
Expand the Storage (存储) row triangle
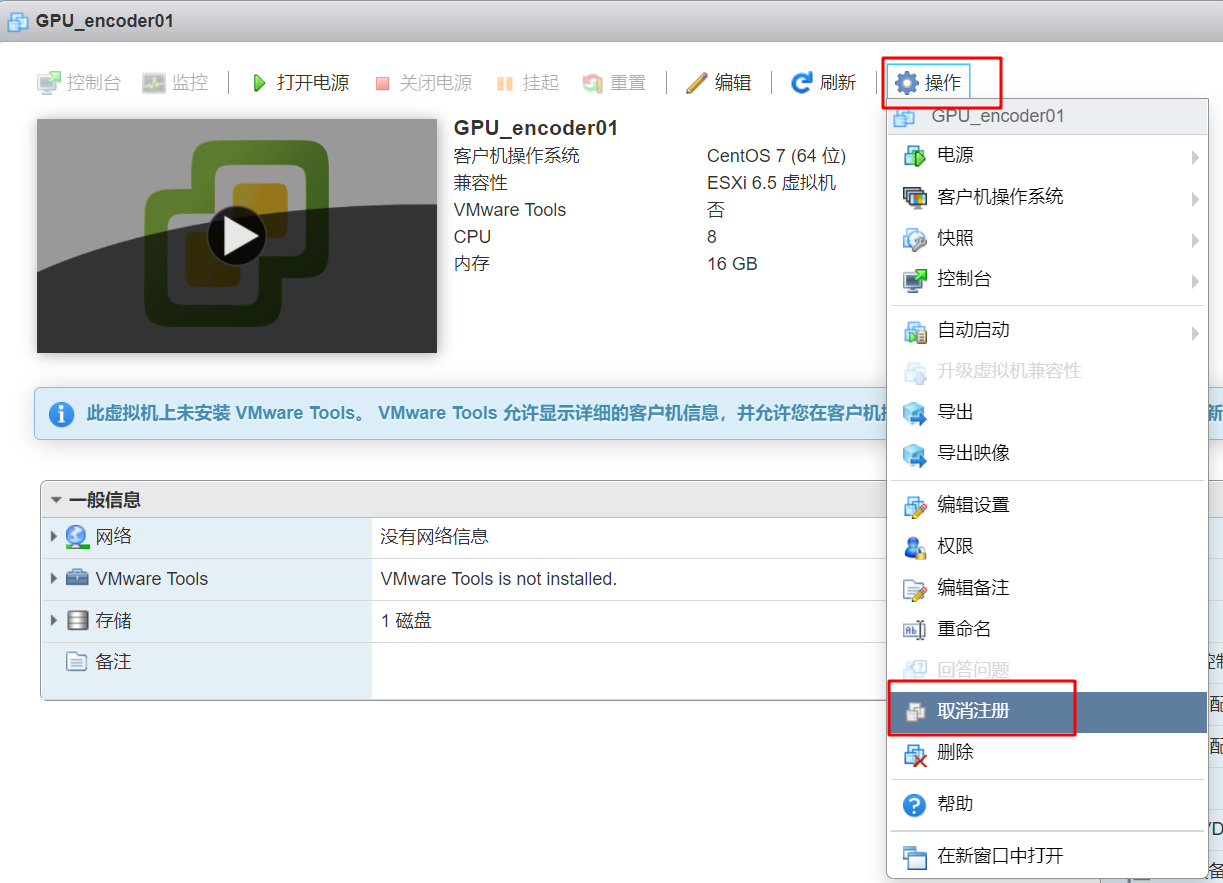(54, 620)
